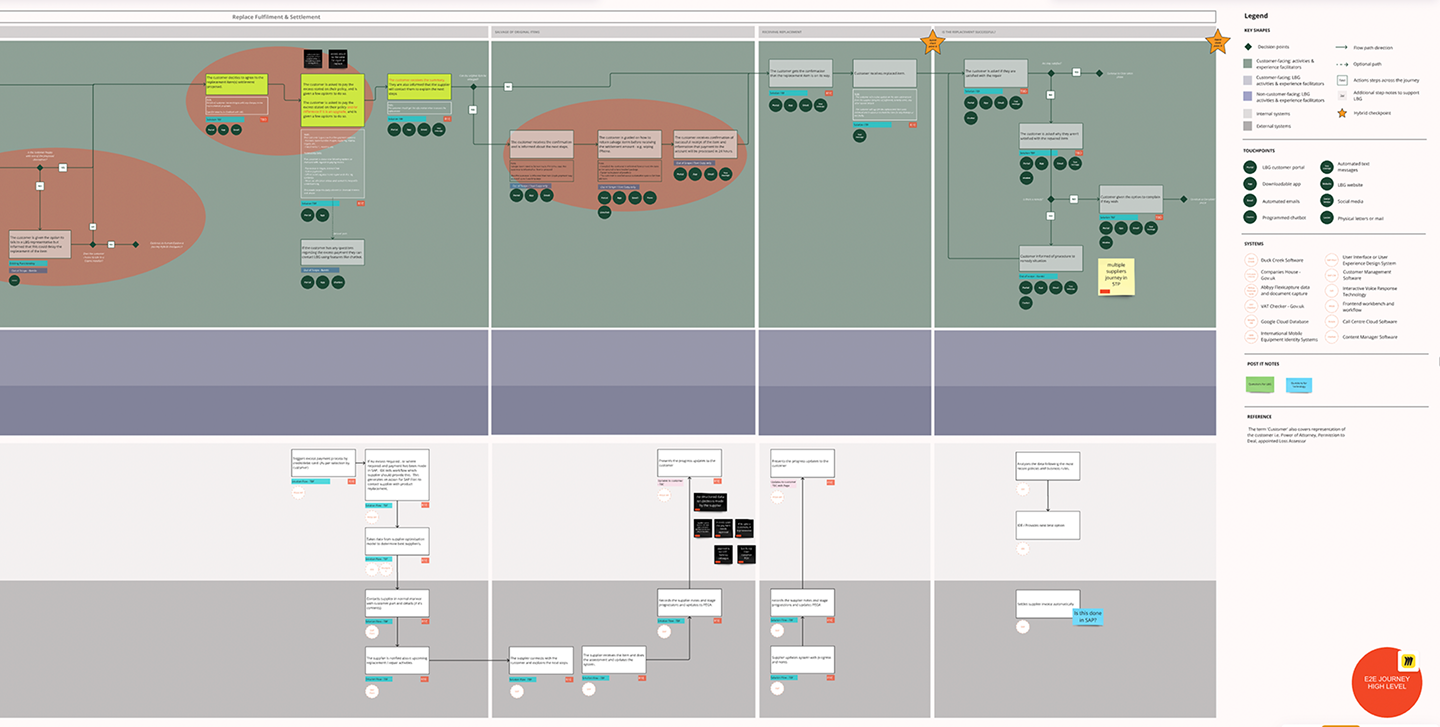Select the Downloadable app touchpoint icon in legend
Screen dimensions: 1440x727
click(1250, 184)
